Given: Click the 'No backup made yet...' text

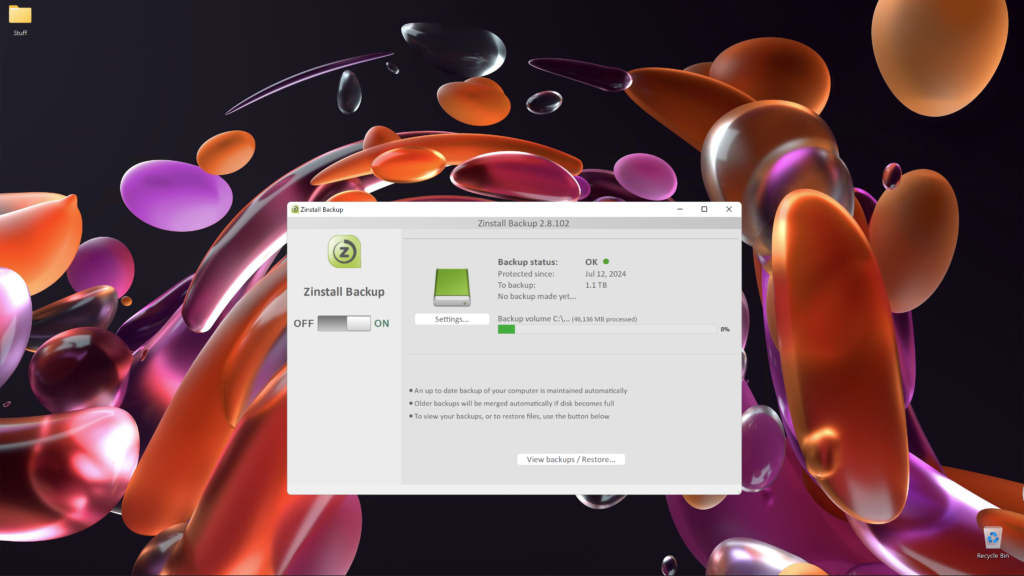Looking at the screenshot, I should [x=537, y=296].
